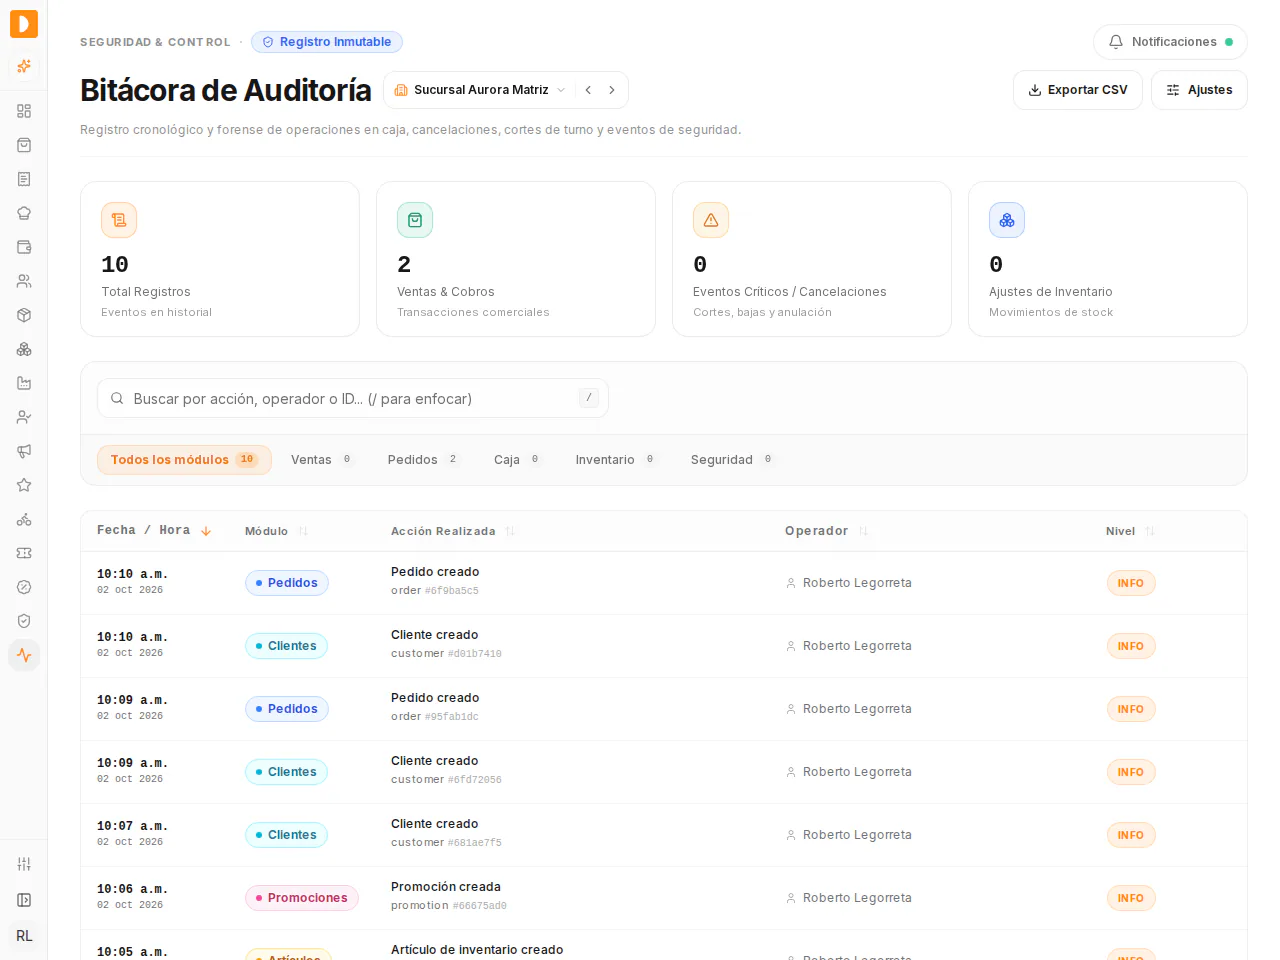Open the sliders settings icon at sidebar bottom
The height and width of the screenshot is (960, 1280).
point(24,864)
